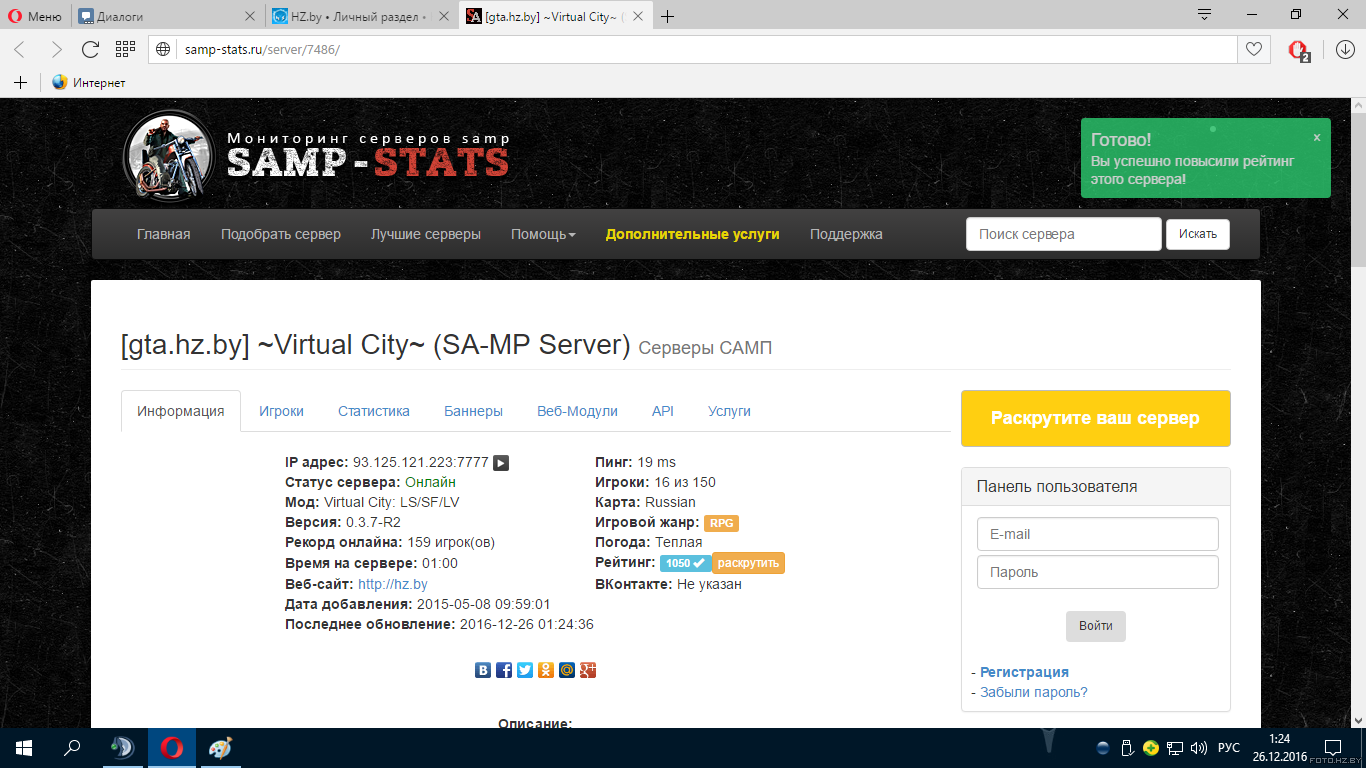Image resolution: width=1366 pixels, height=768 pixels.
Task: Click the SAMP-STATS biker logo
Action: 168,155
